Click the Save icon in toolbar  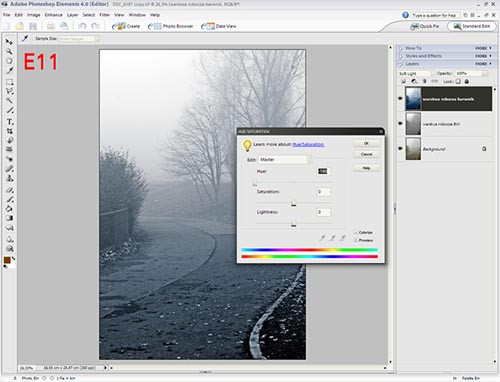33,26
